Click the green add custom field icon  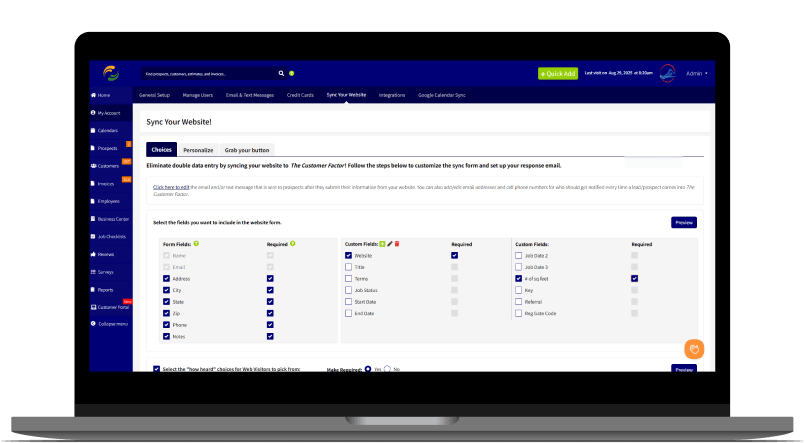(x=382, y=243)
